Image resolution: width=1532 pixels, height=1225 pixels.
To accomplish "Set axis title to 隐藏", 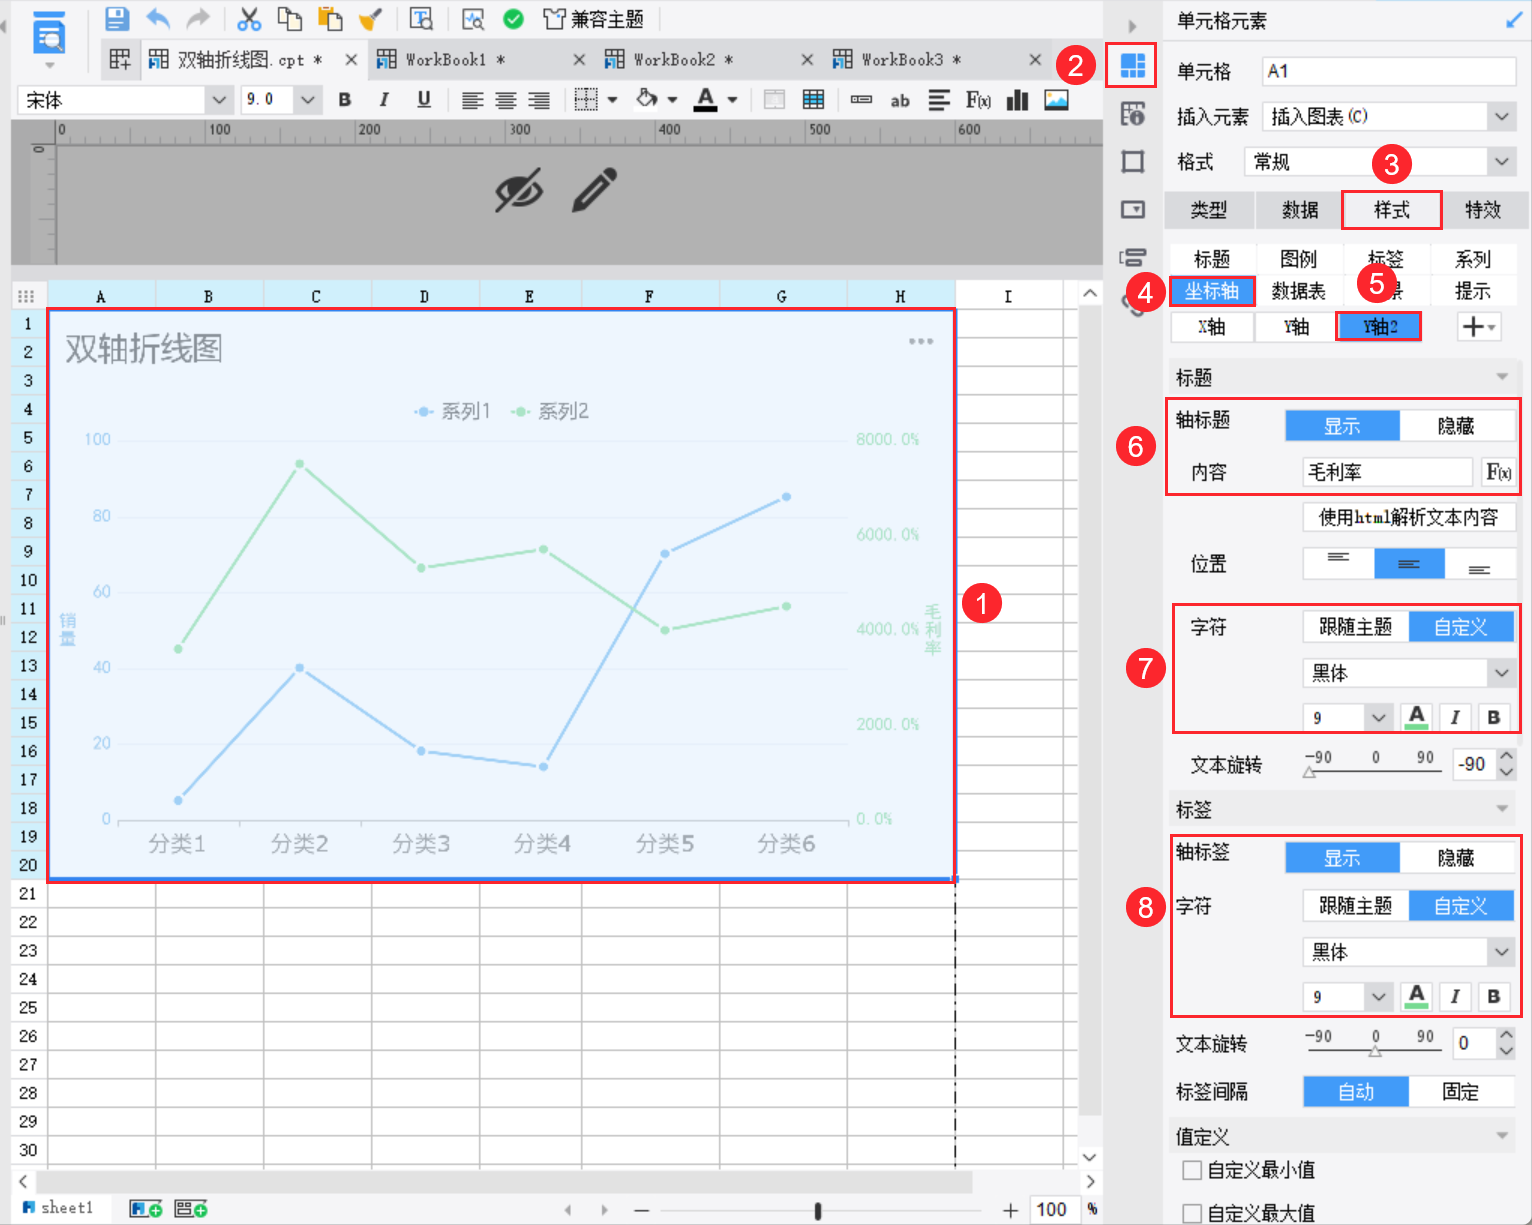I will (x=1456, y=426).
